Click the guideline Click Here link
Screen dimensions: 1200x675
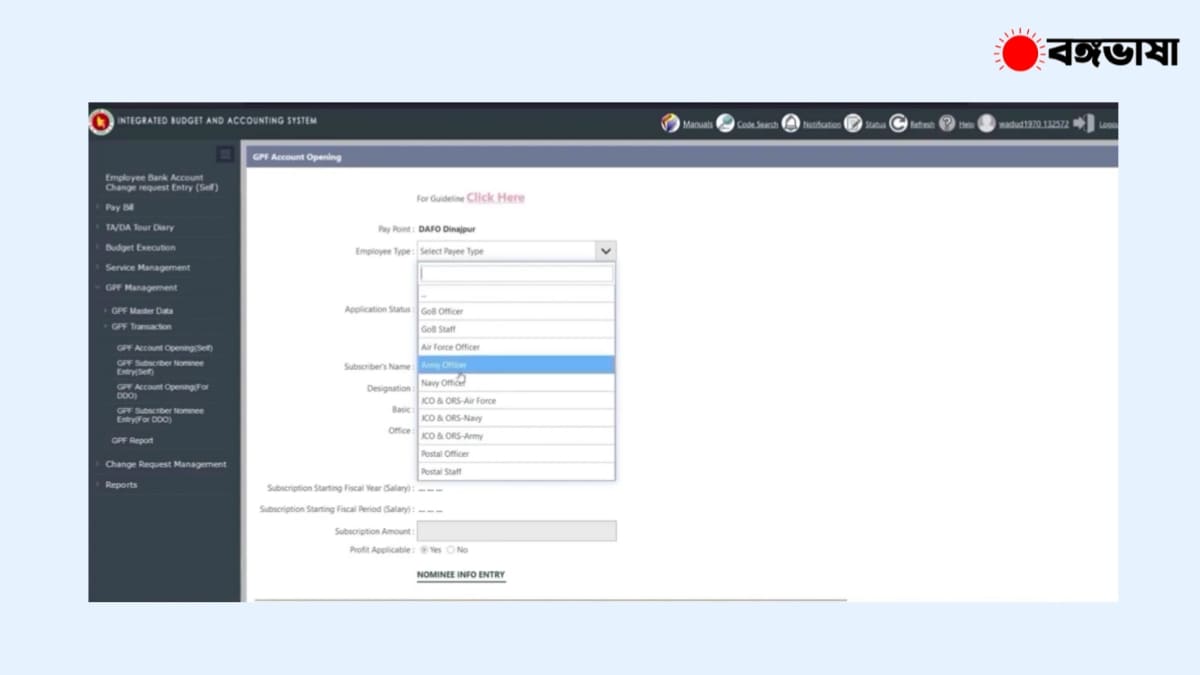[495, 197]
